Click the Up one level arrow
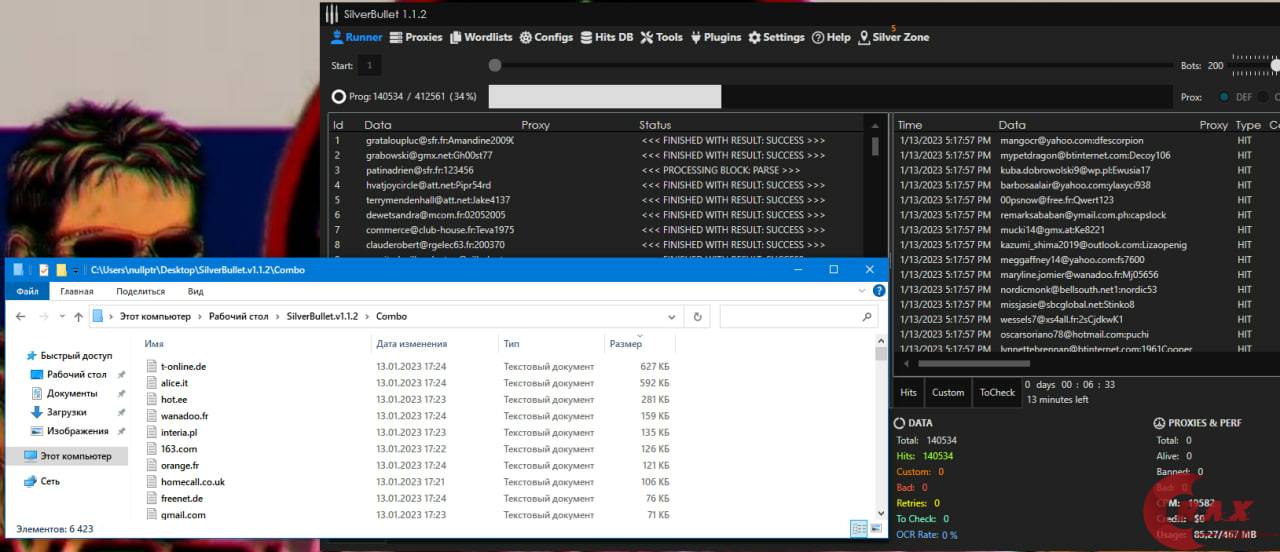Viewport: 1280px width, 552px height. click(x=78, y=317)
